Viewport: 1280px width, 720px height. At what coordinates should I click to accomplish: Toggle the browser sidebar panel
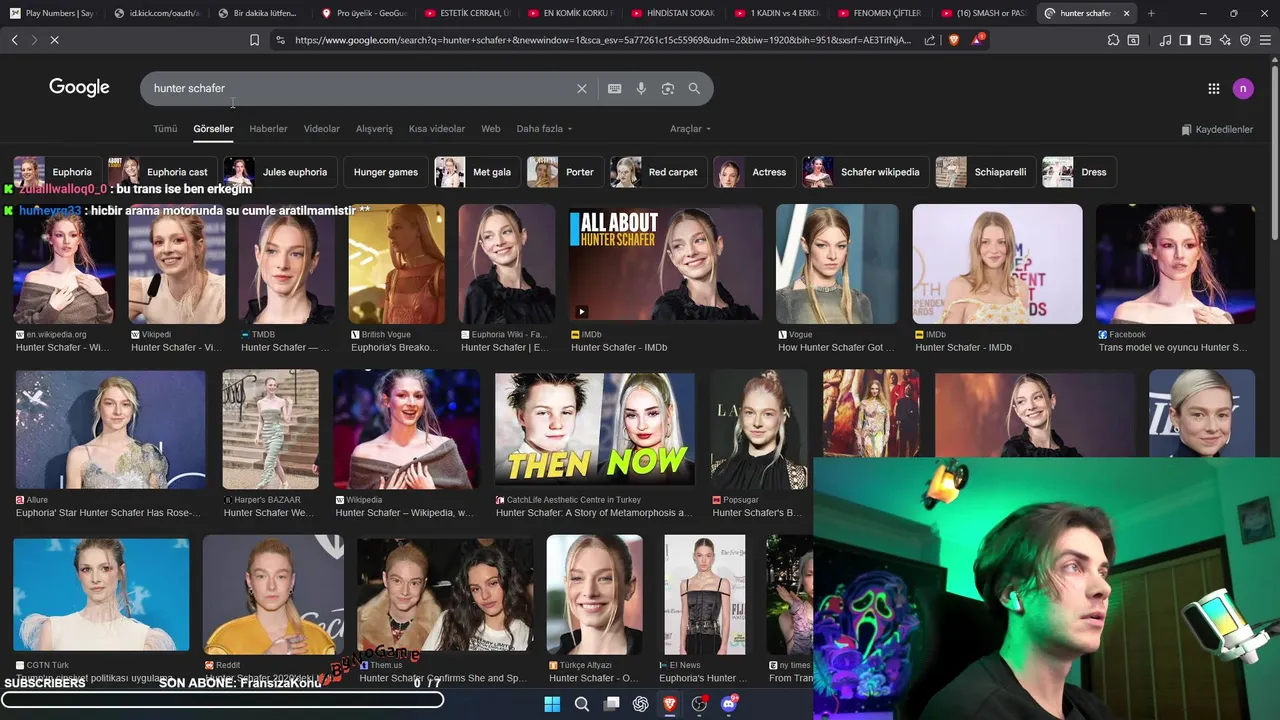pos(1185,40)
